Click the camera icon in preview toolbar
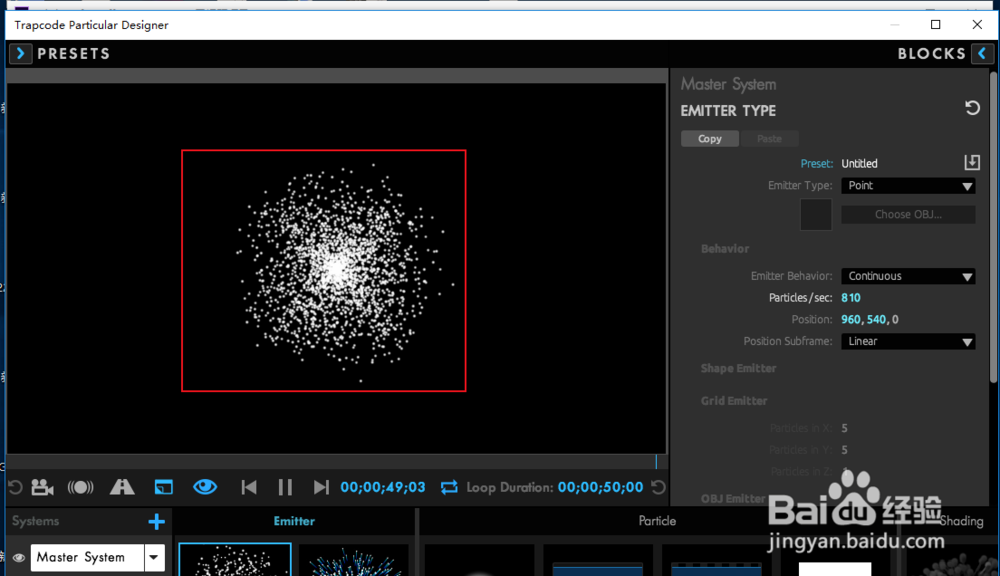Image resolution: width=1000 pixels, height=576 pixels. 43,487
